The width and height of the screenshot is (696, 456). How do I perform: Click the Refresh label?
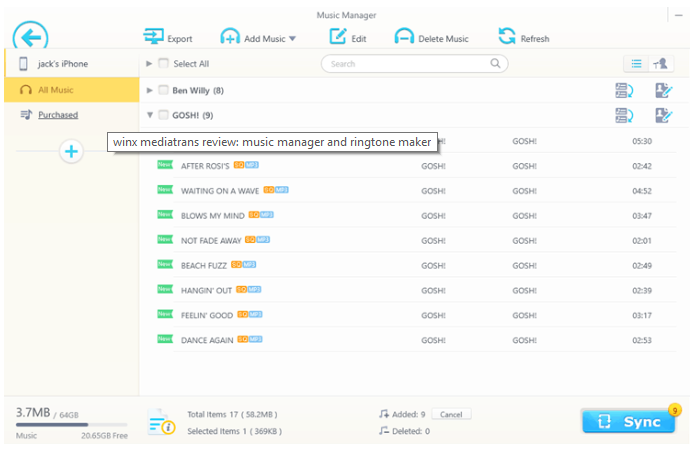(535, 39)
